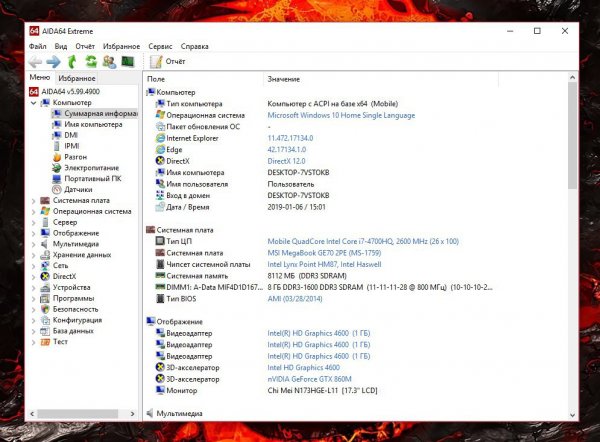The width and height of the screenshot is (600, 442).
Task: Click the tree pane horizontal scroll-right arrow
Action: tap(132, 414)
